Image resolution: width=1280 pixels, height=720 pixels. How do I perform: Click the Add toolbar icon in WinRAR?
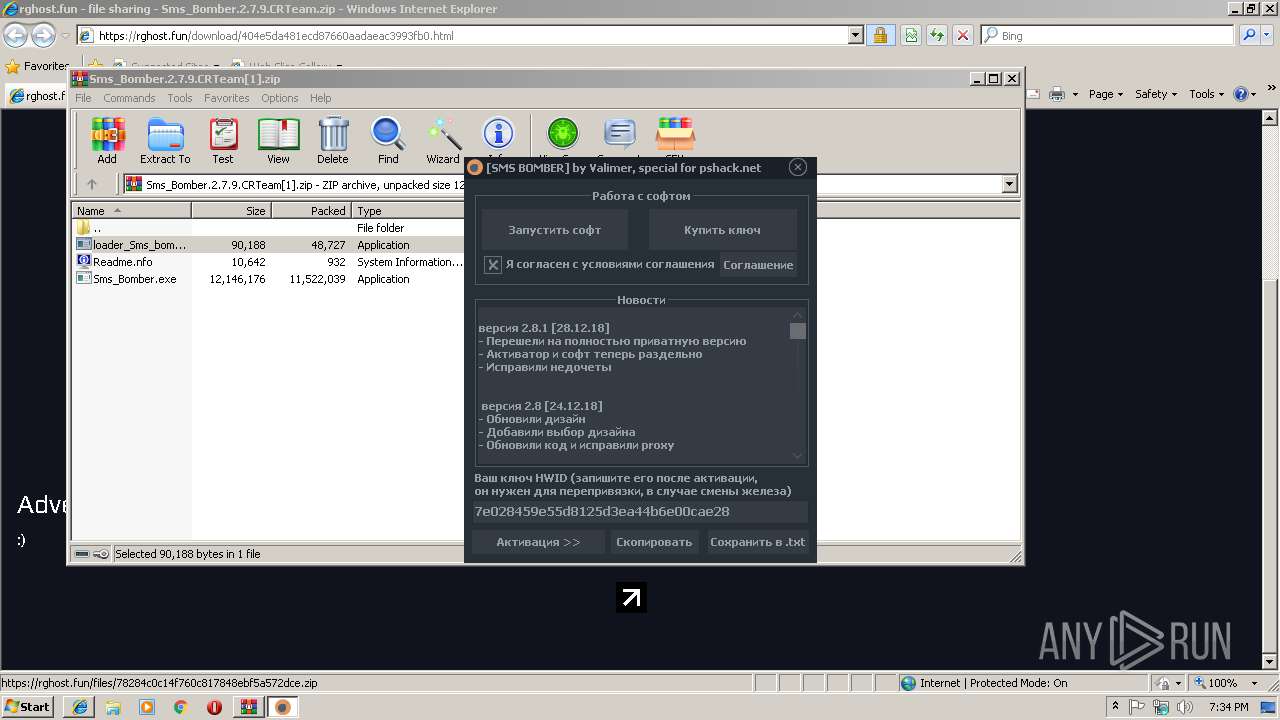[107, 140]
